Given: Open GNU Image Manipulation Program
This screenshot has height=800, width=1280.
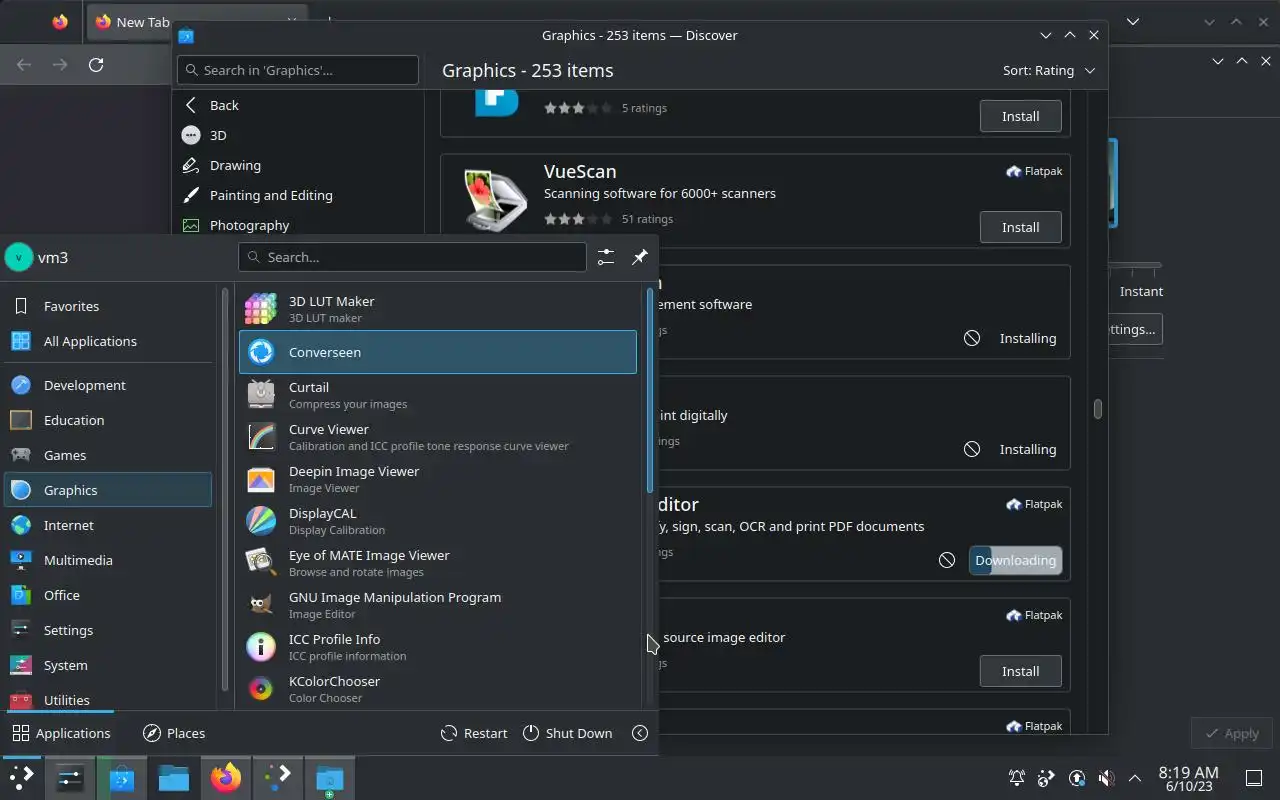Looking at the screenshot, I should tap(438, 605).
